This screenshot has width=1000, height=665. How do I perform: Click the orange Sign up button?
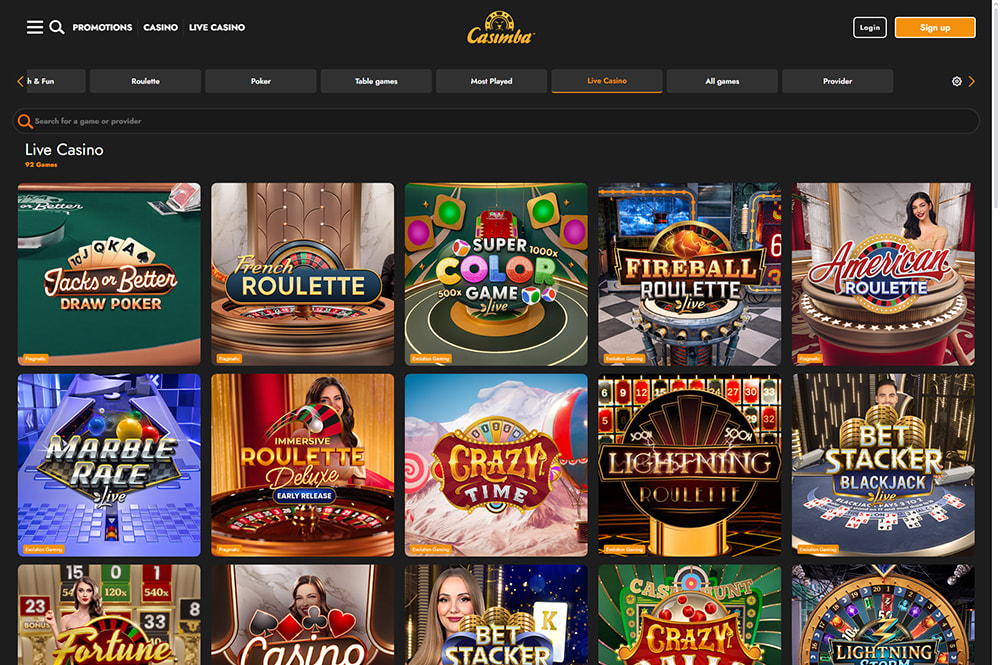tap(935, 27)
